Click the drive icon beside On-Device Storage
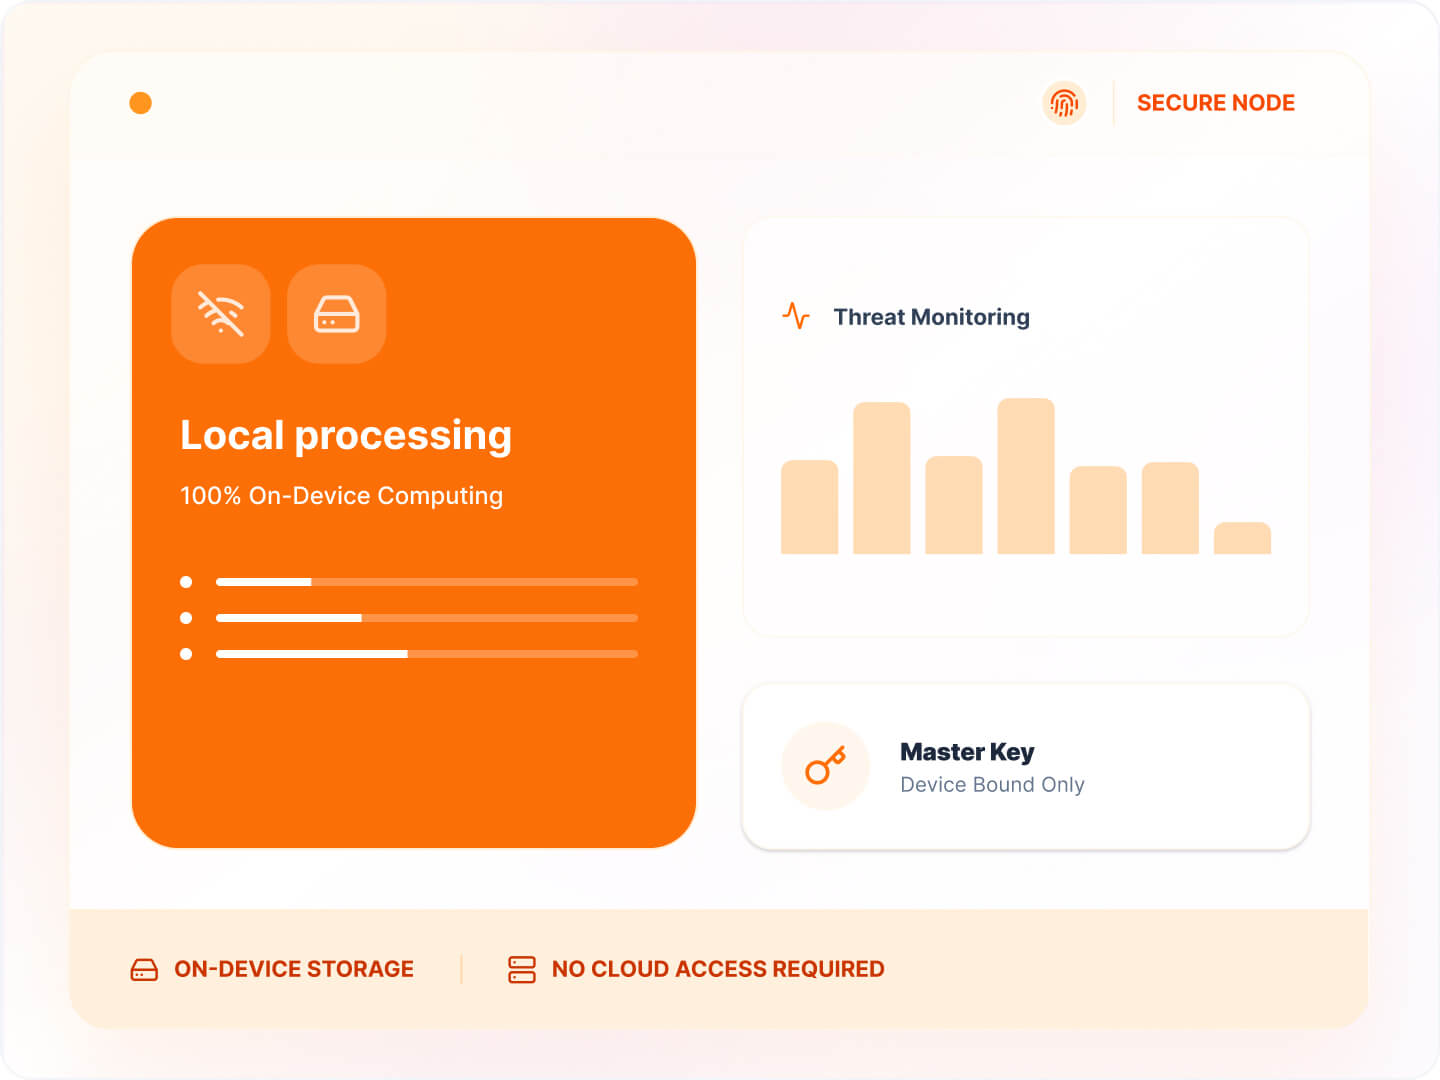Viewport: 1440px width, 1080px height. (x=144, y=968)
